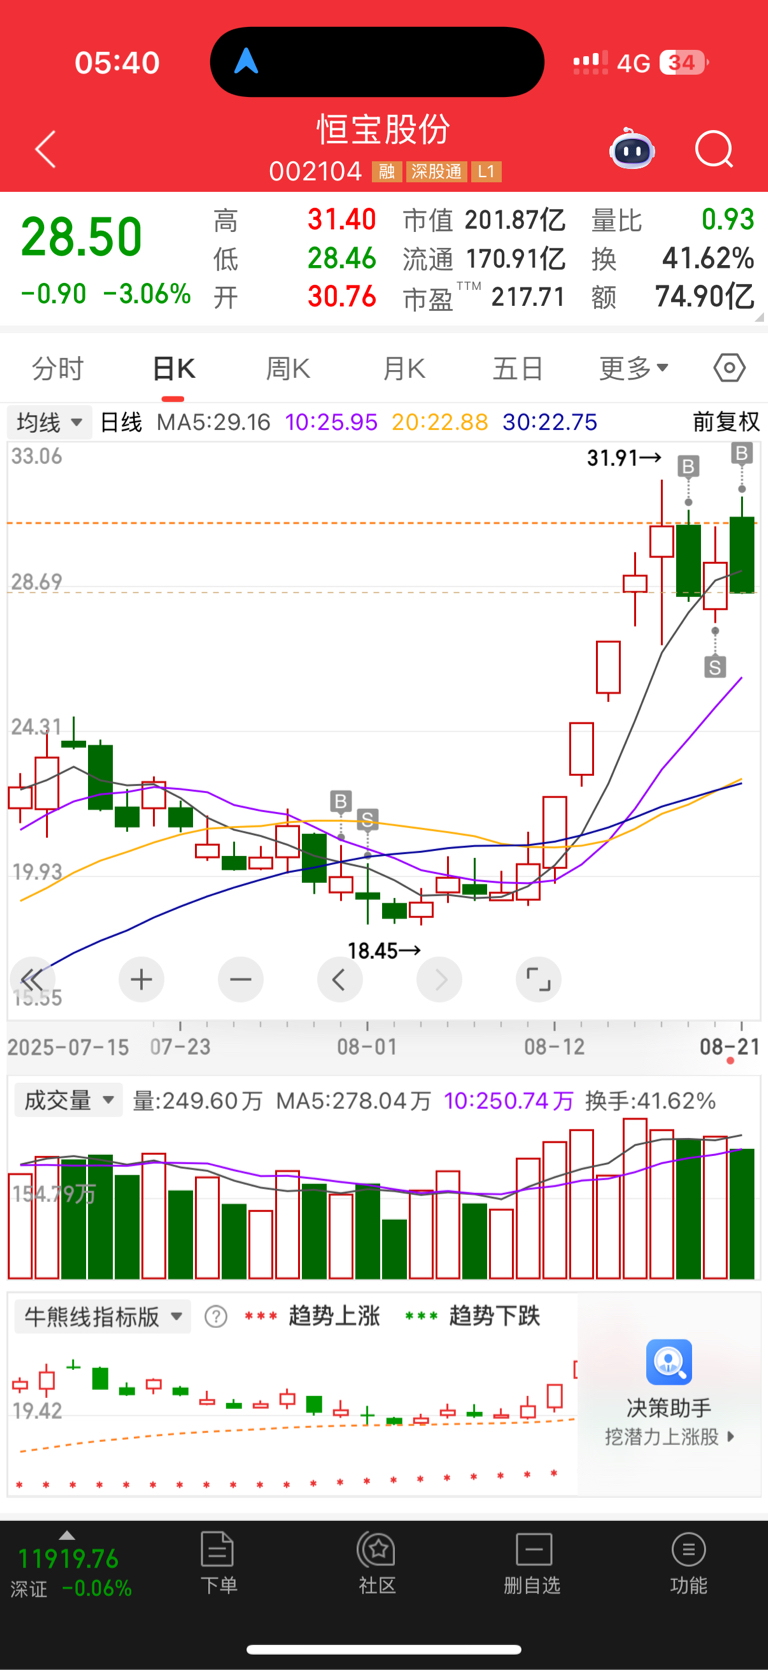Tap the 量:249.60万 volume value

pos(198,1101)
